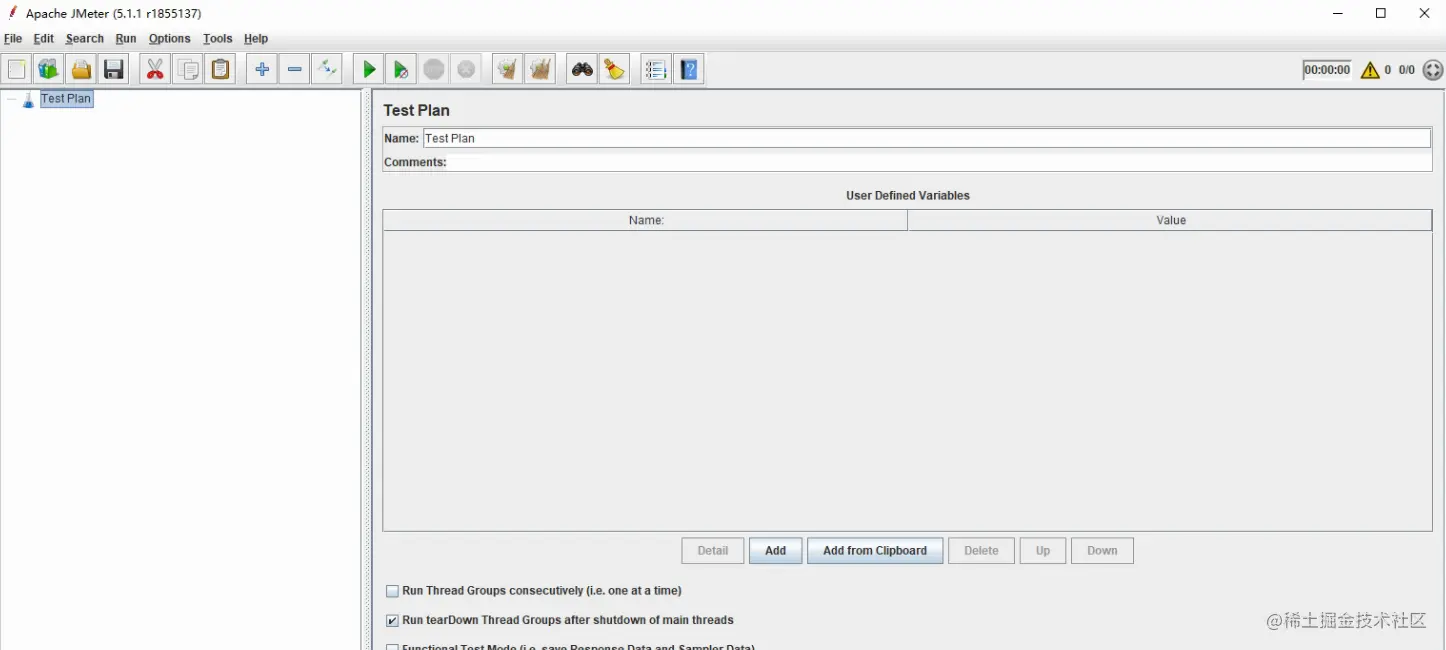Open the Run menu

126,39
